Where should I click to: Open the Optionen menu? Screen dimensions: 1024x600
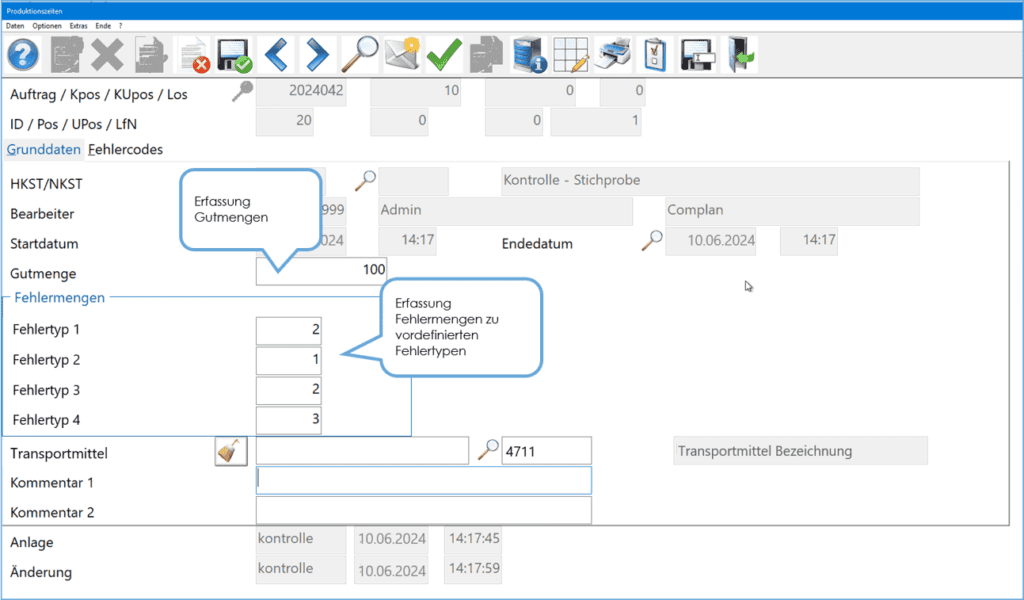[47, 26]
